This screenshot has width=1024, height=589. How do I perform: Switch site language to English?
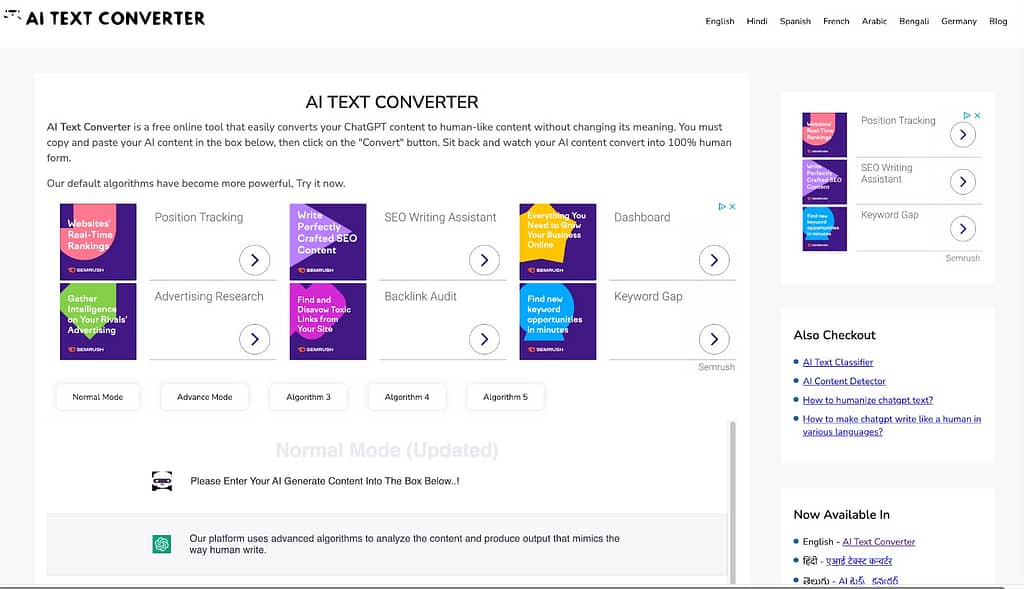pyautogui.click(x=720, y=21)
